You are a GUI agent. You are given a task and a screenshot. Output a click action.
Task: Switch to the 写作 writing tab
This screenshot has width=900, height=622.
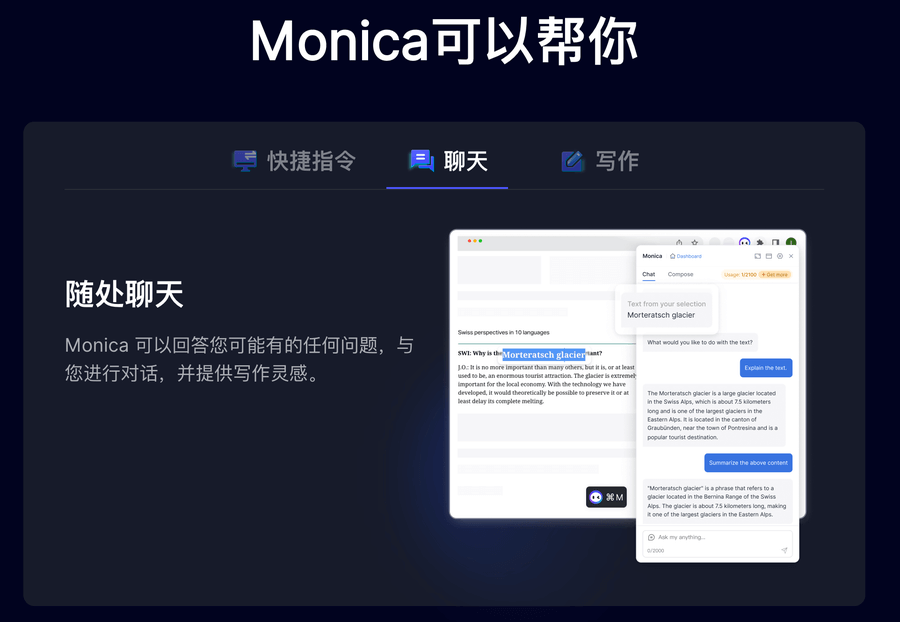point(600,161)
